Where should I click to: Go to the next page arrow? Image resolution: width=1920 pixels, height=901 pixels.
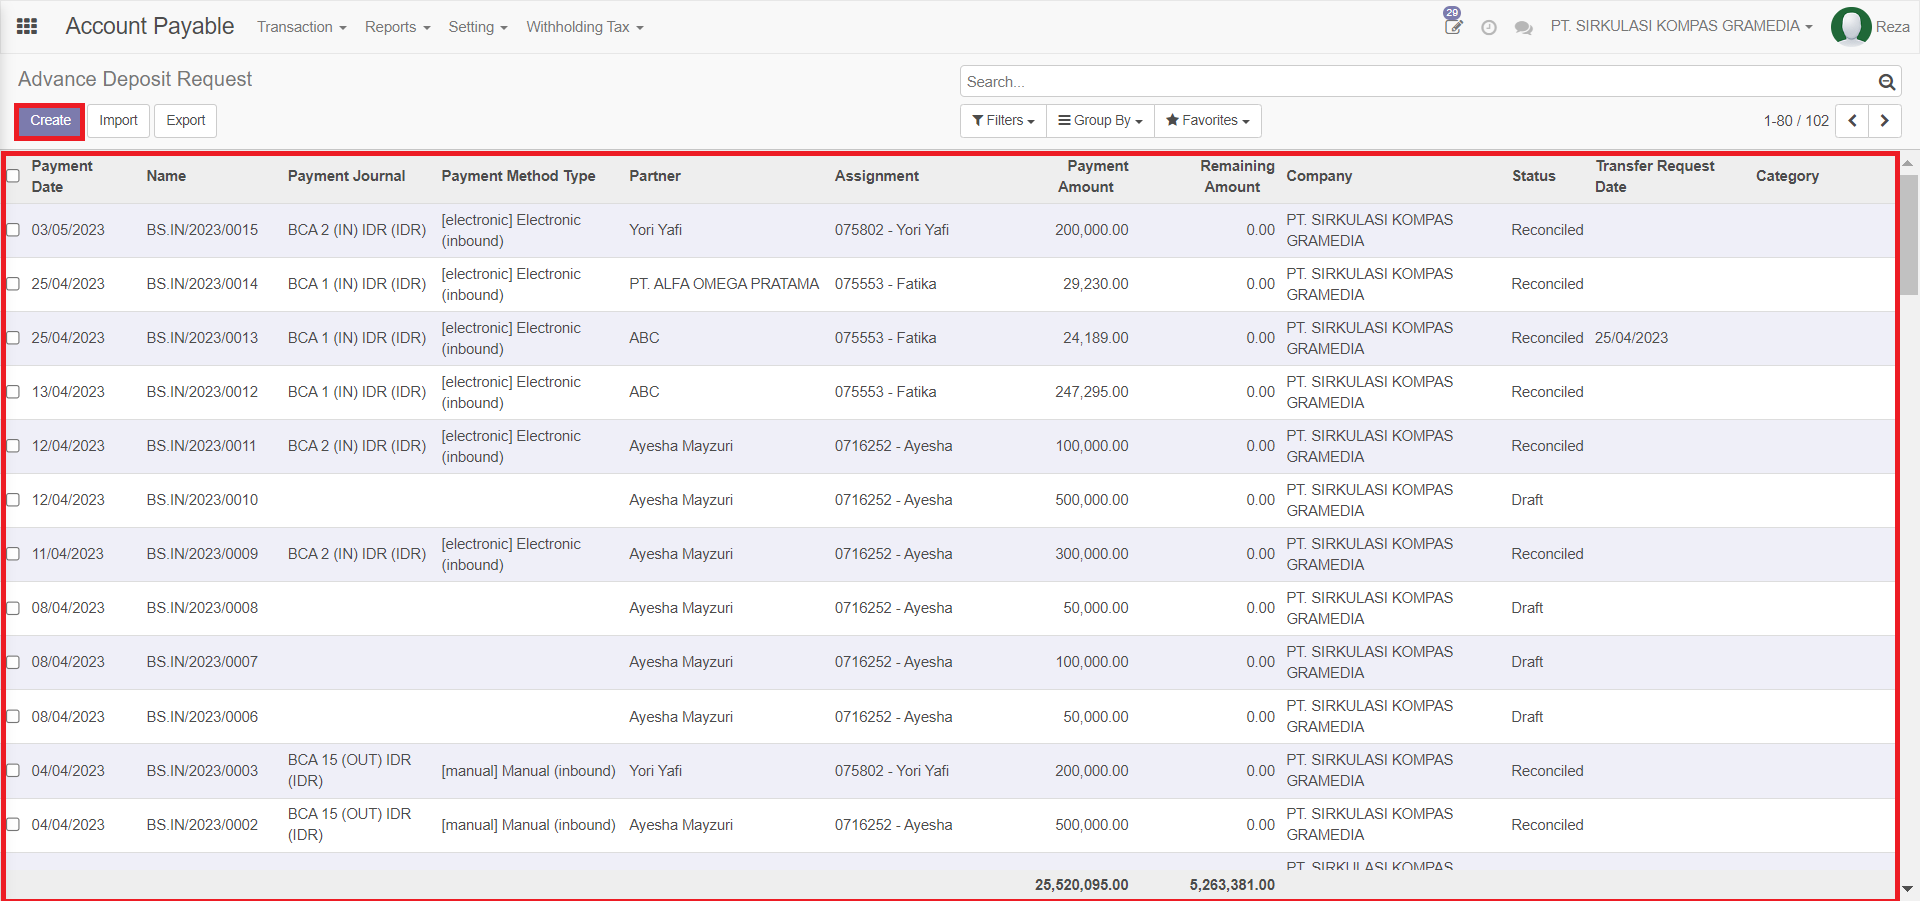1885,121
